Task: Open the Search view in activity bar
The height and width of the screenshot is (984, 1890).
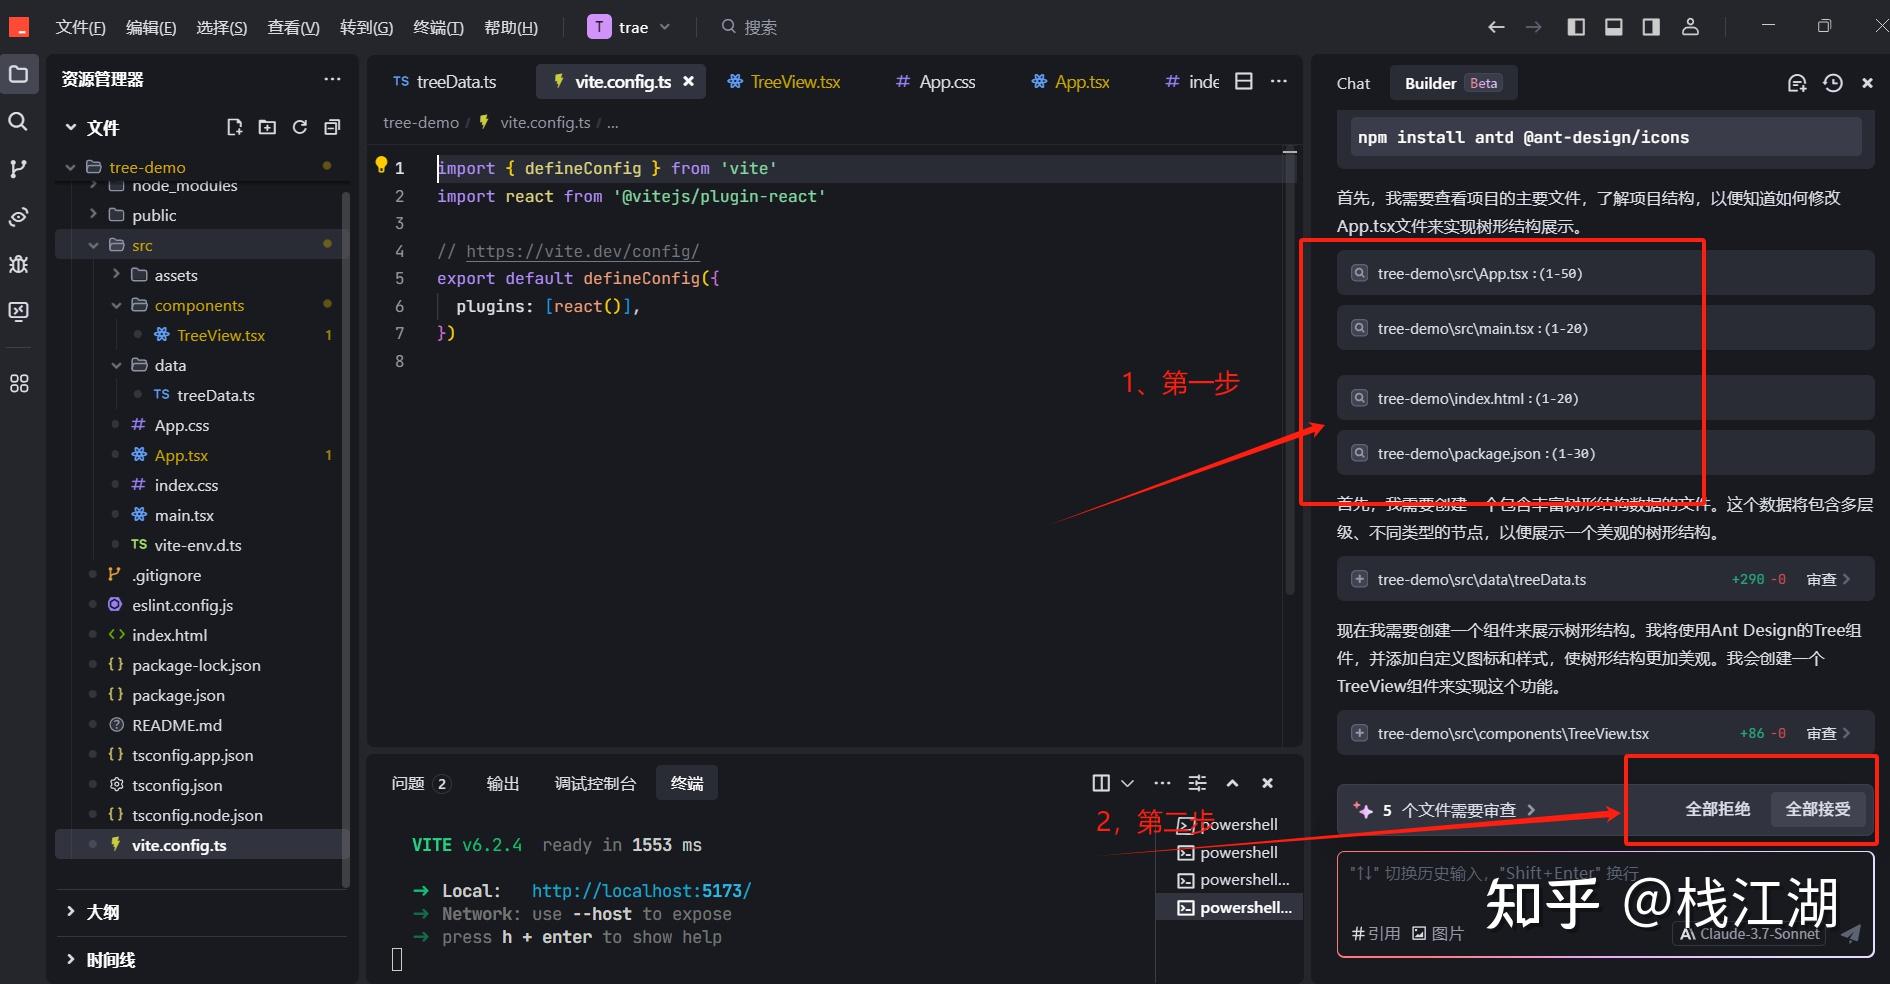Action: (18, 122)
